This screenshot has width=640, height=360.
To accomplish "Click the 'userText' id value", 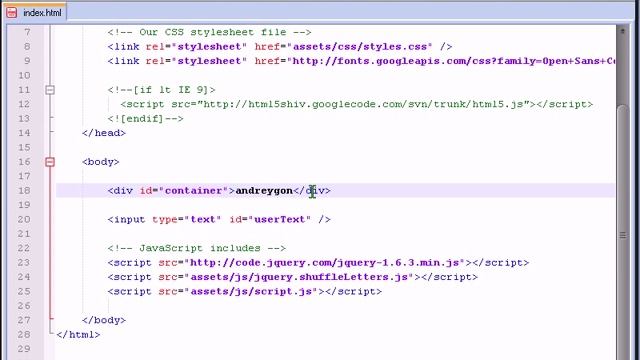I will tap(280, 220).
